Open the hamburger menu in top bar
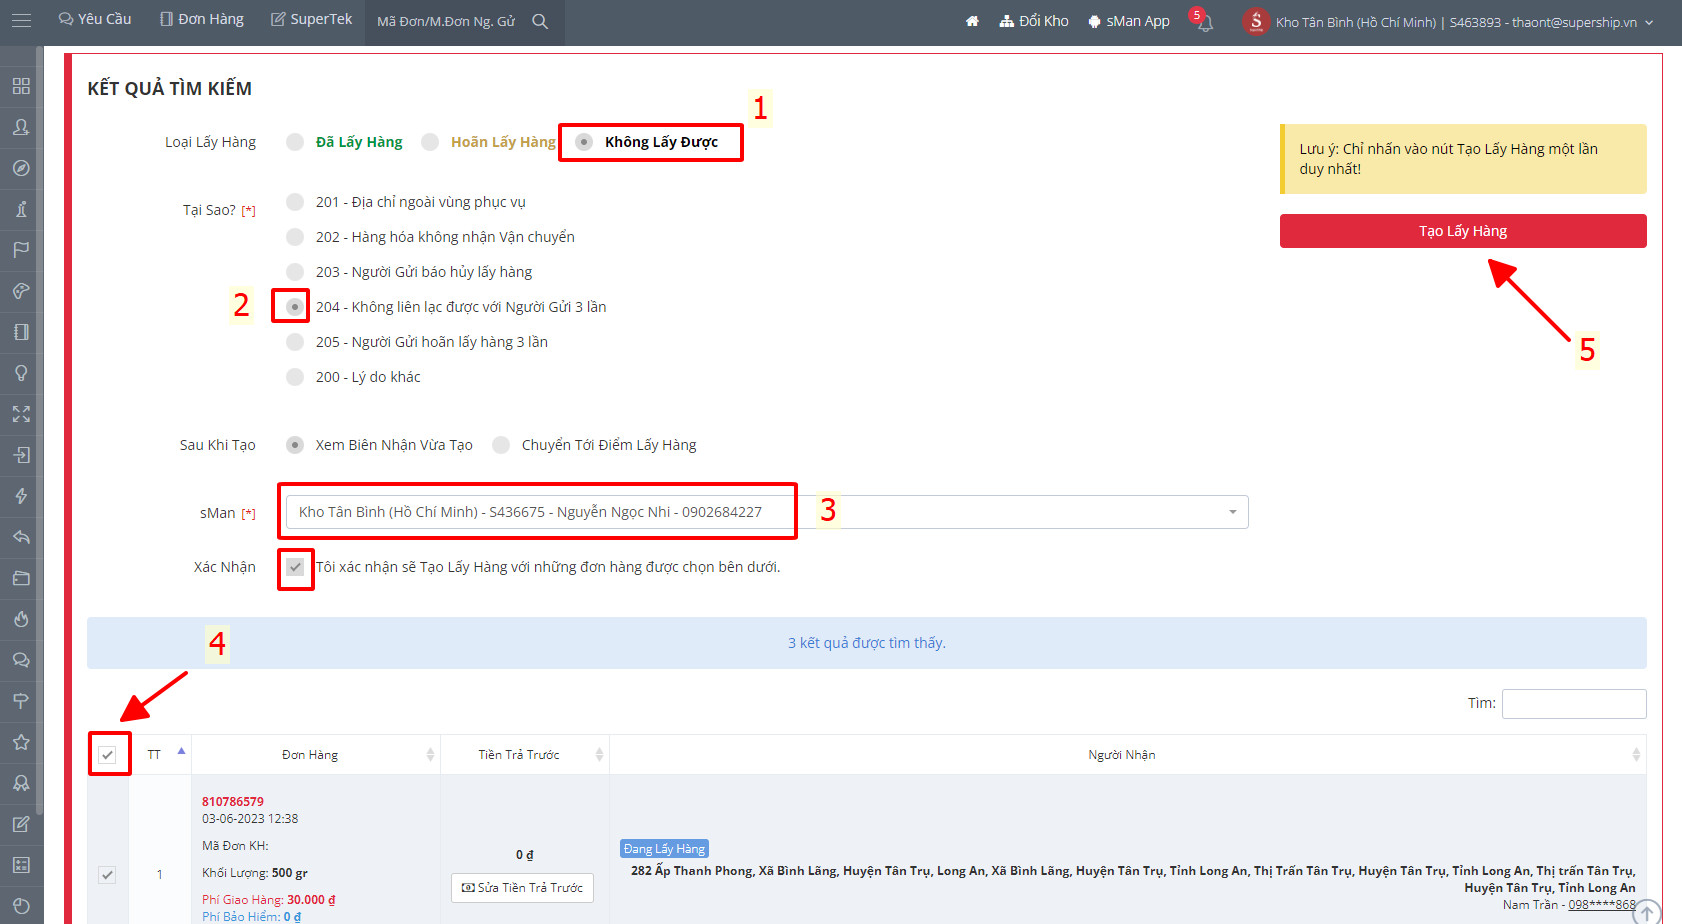The height and width of the screenshot is (924, 1682). [x=21, y=20]
